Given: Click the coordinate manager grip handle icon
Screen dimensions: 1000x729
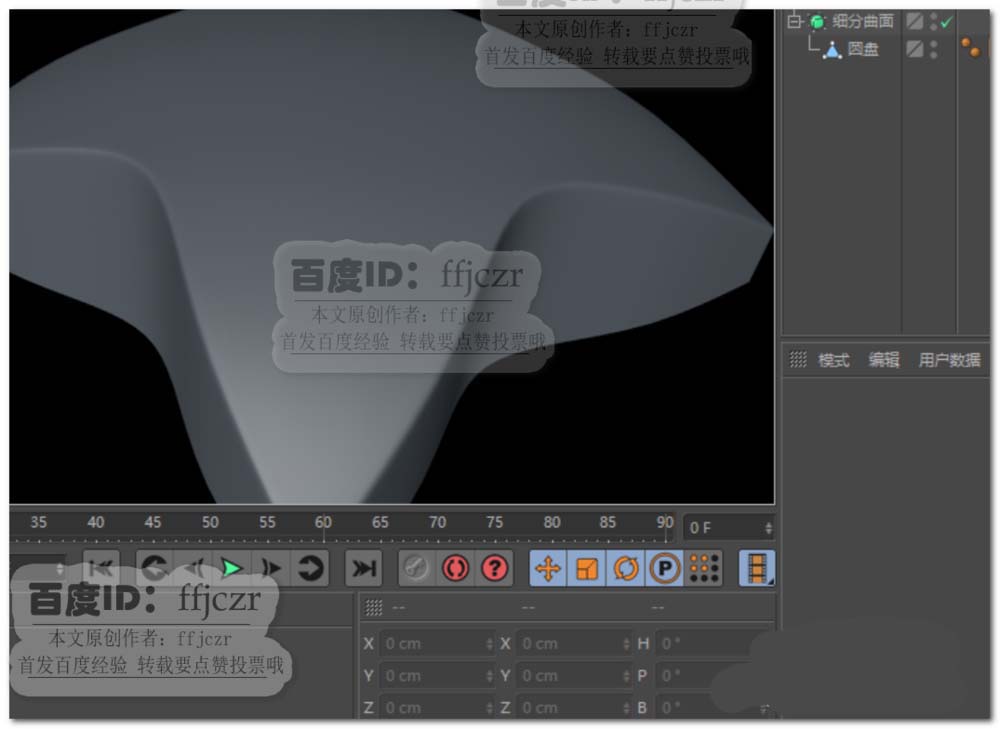Looking at the screenshot, I should click(374, 608).
